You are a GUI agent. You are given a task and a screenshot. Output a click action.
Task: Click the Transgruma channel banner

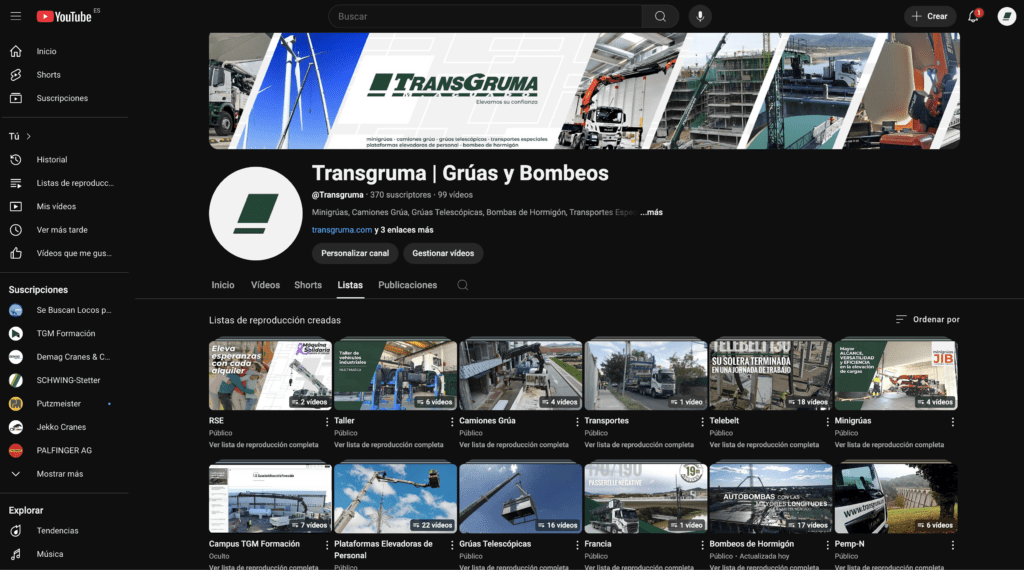click(584, 91)
